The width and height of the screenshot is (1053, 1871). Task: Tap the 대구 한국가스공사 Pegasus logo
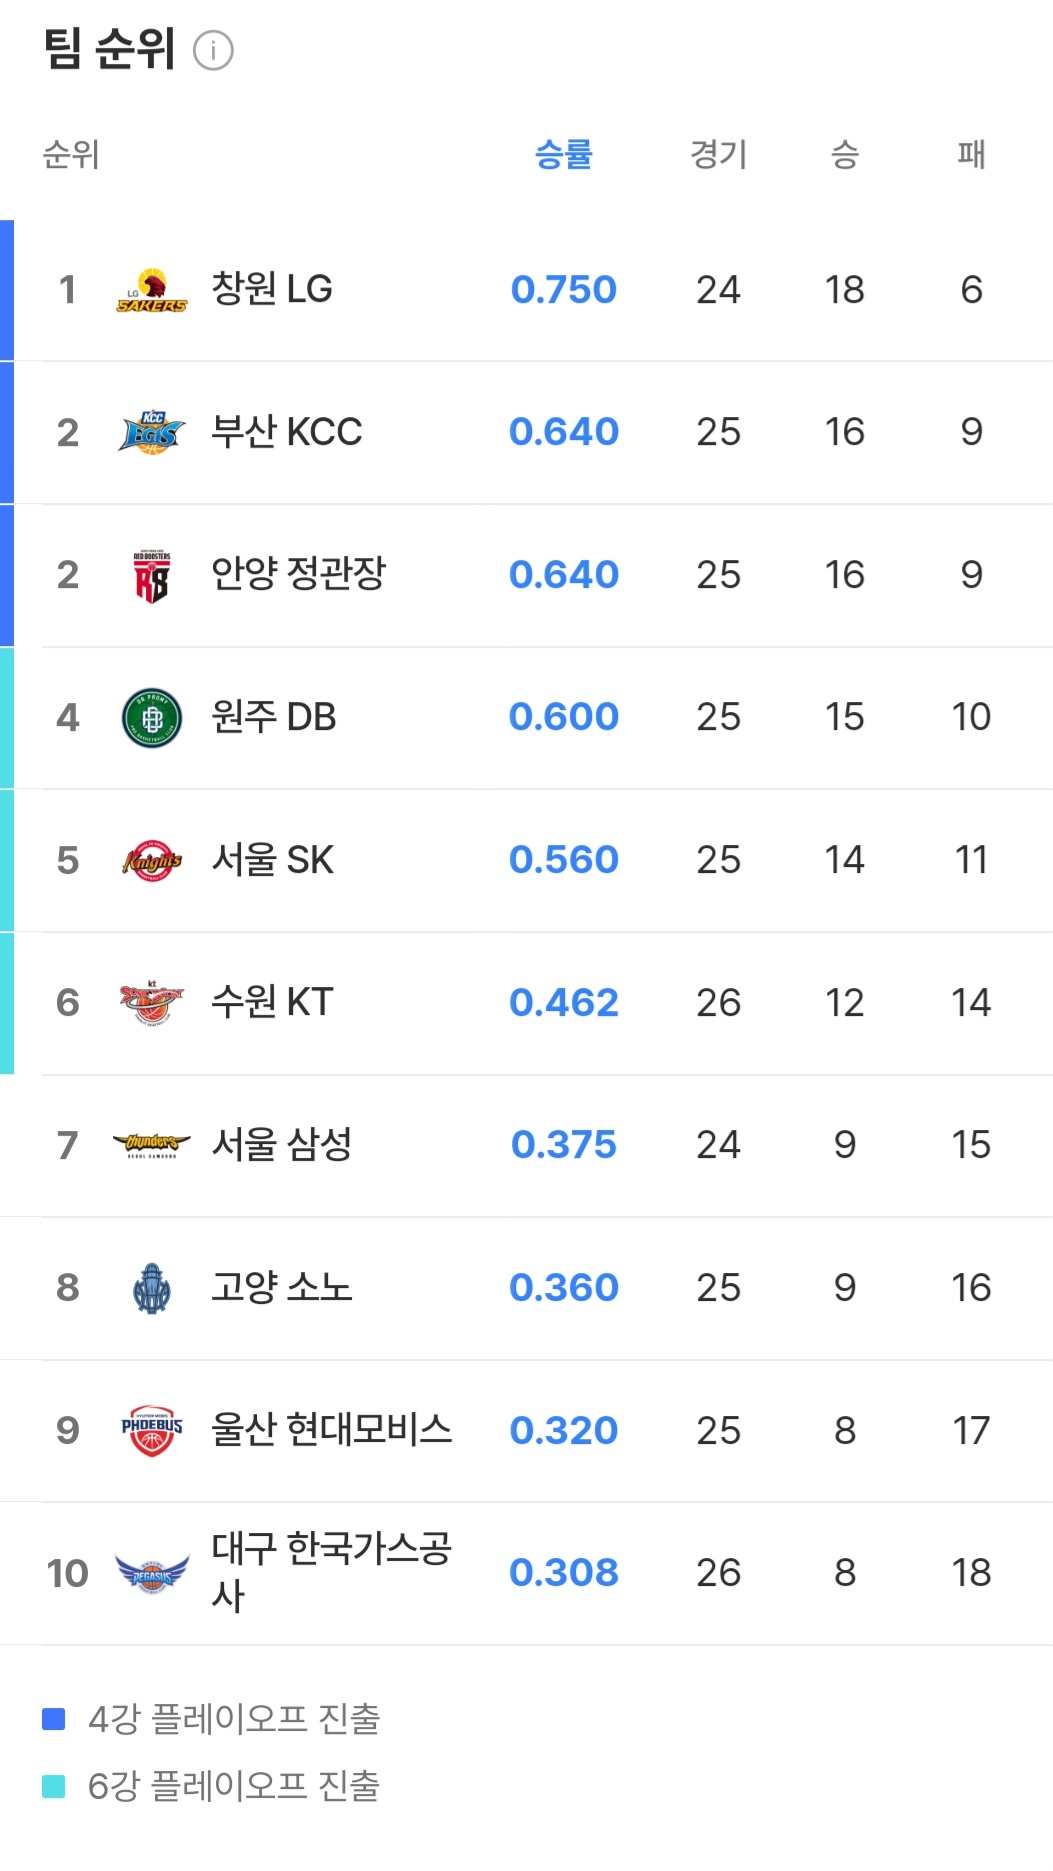151,1573
